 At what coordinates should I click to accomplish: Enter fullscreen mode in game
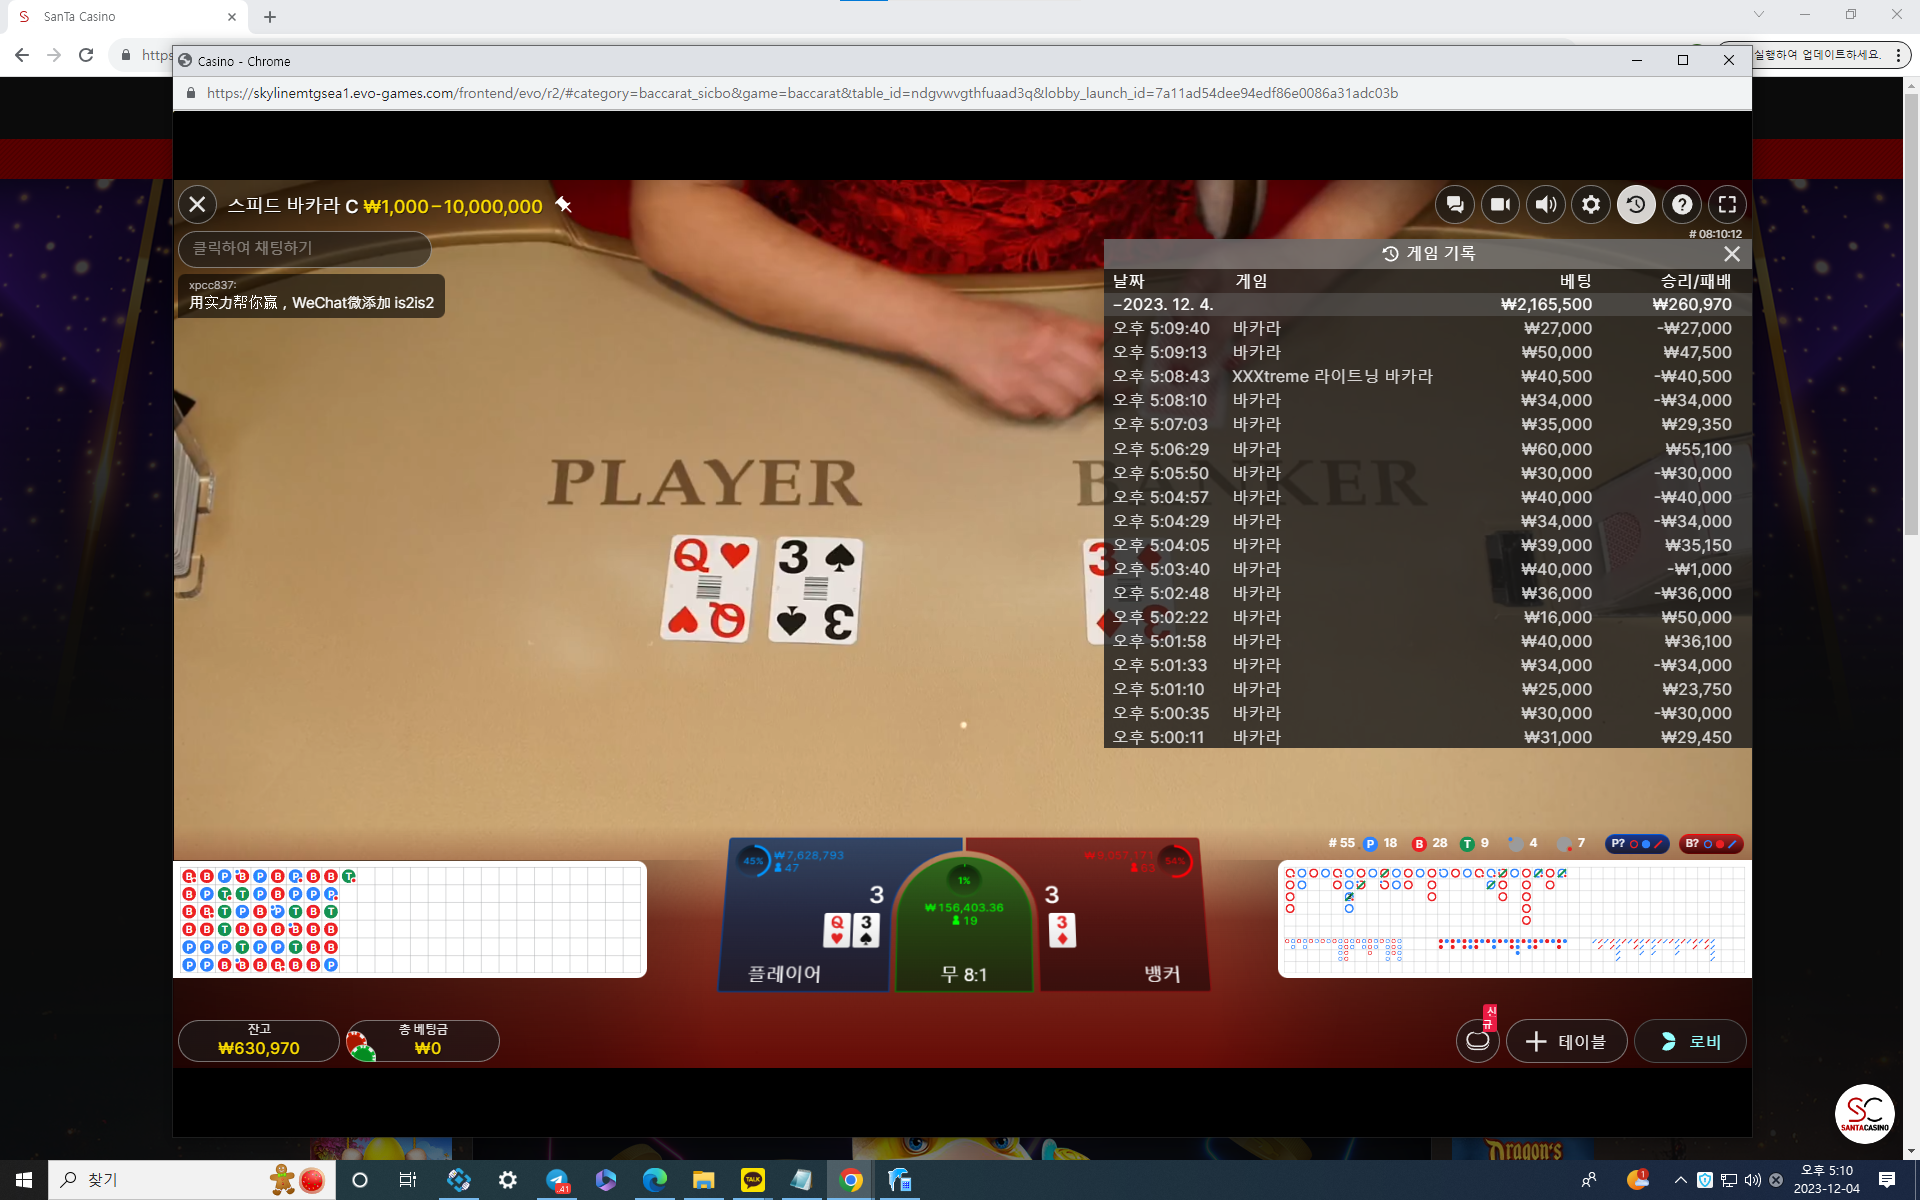pyautogui.click(x=1727, y=205)
